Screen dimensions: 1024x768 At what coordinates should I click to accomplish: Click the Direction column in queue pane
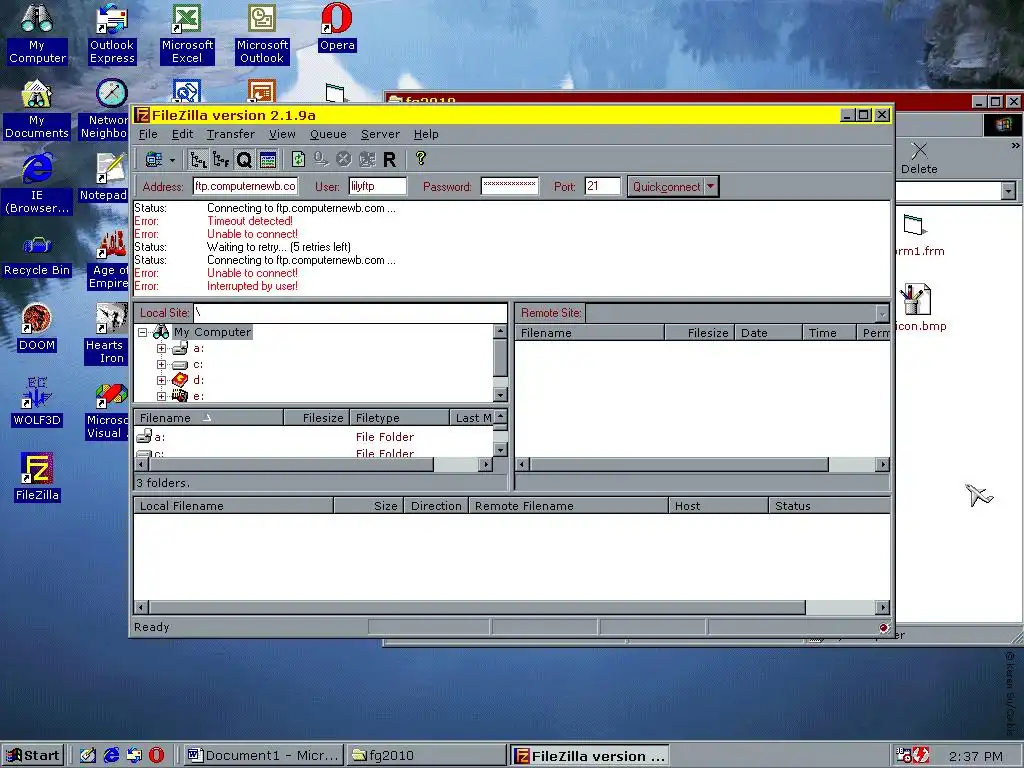(436, 505)
